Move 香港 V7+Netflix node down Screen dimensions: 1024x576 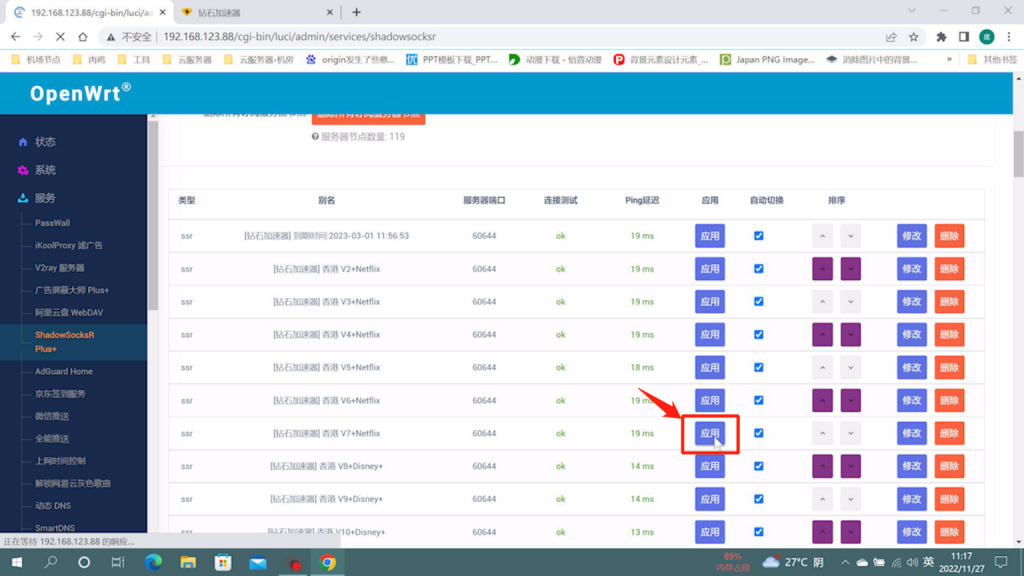[850, 433]
